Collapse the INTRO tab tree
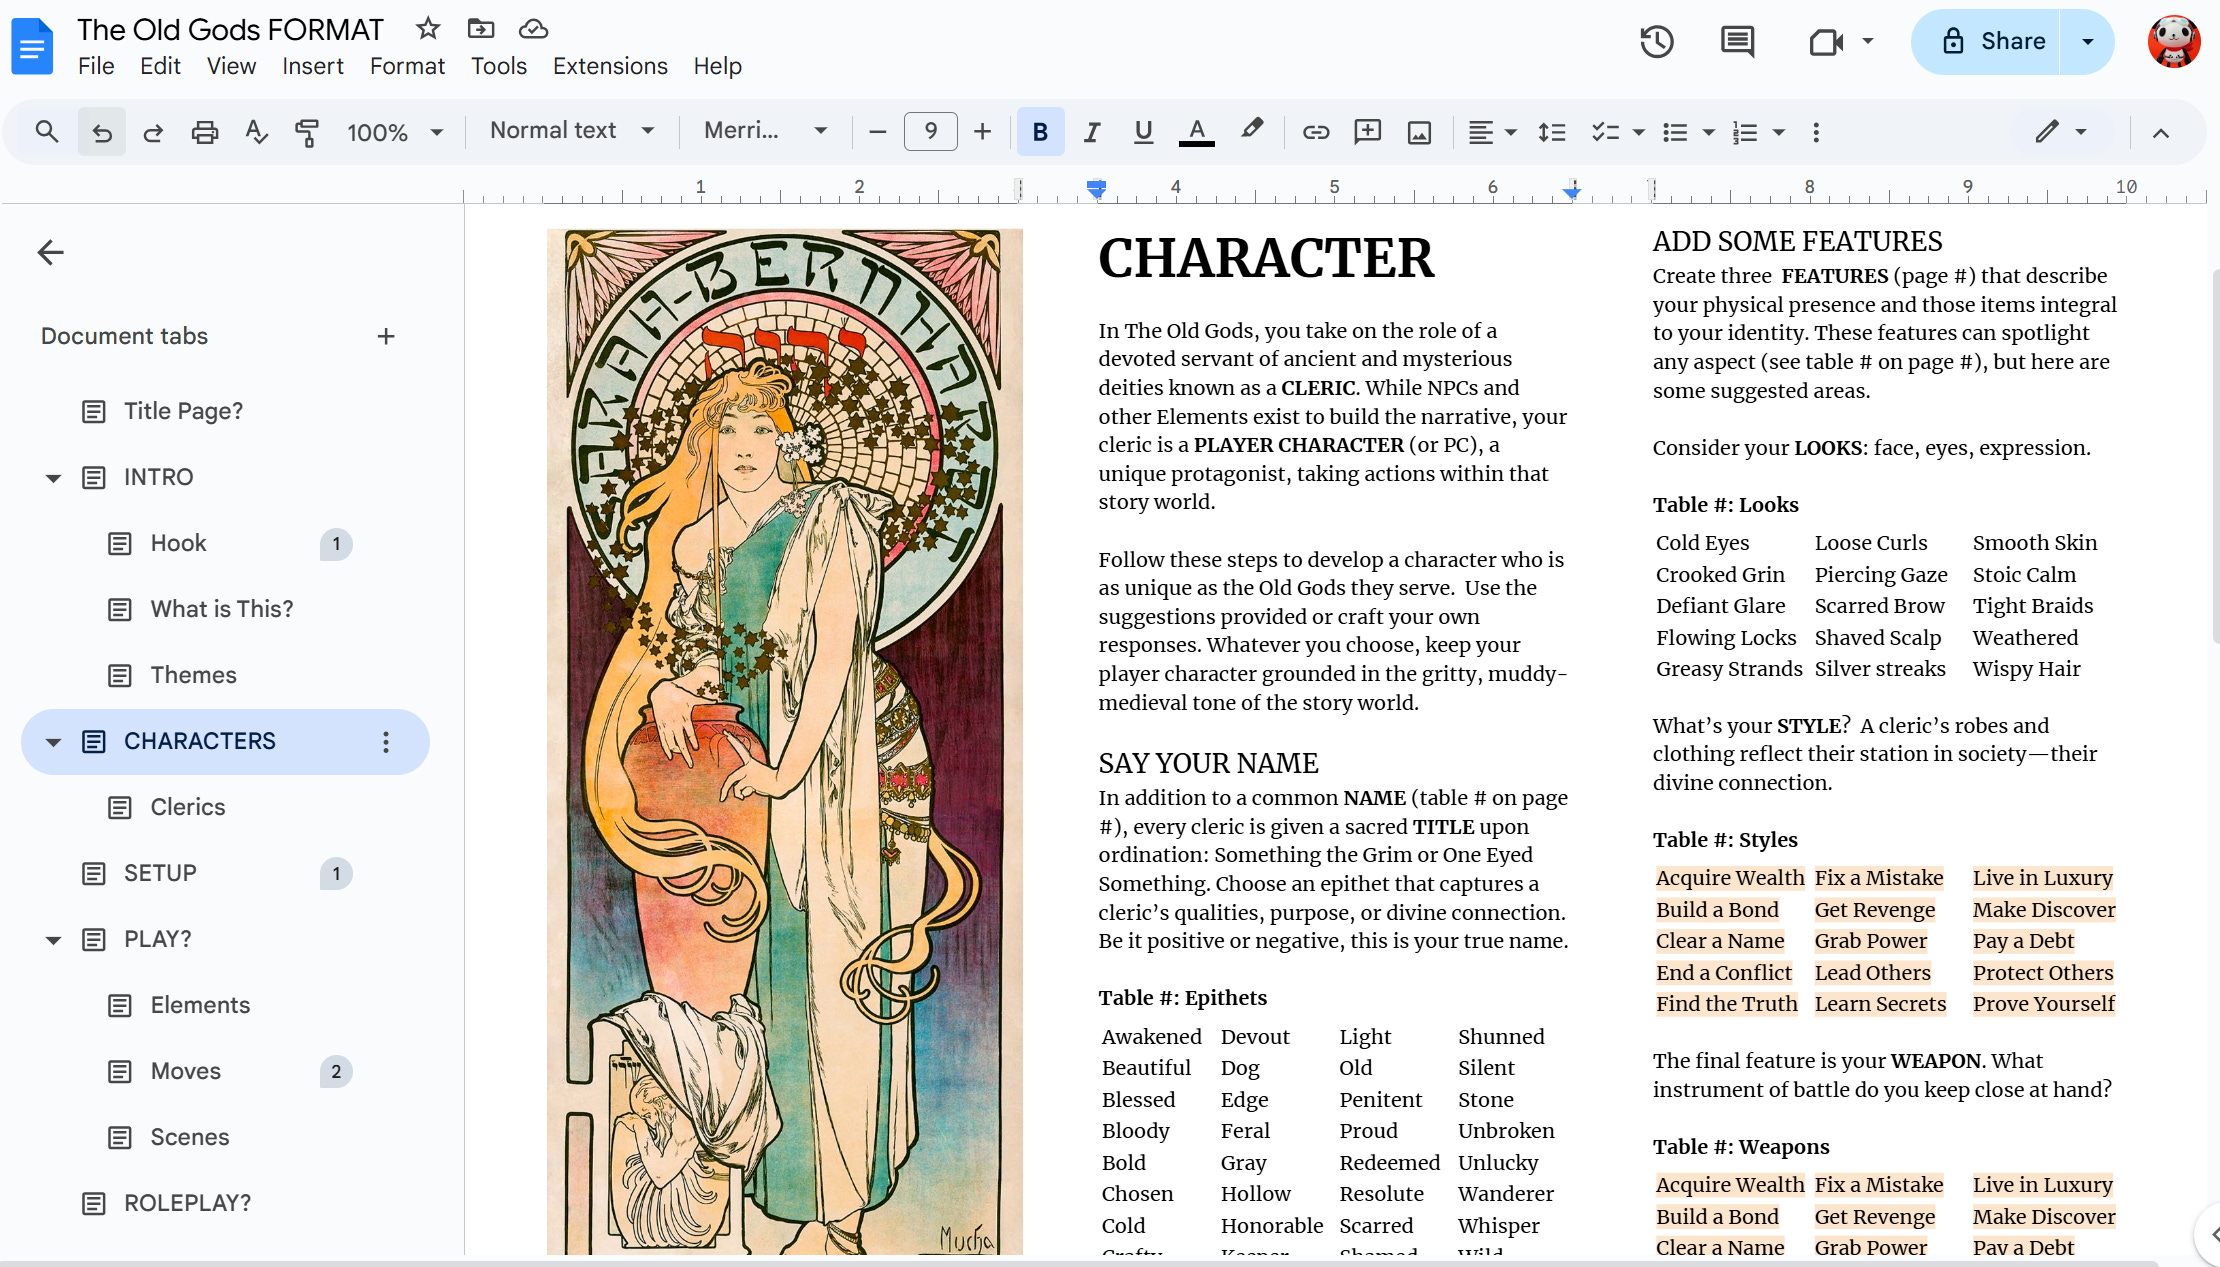This screenshot has width=2220, height=1267. [x=54, y=478]
